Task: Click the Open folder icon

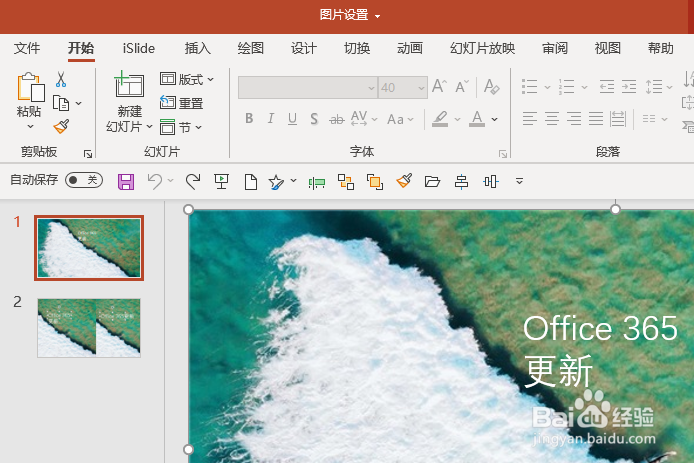Action: (432, 181)
